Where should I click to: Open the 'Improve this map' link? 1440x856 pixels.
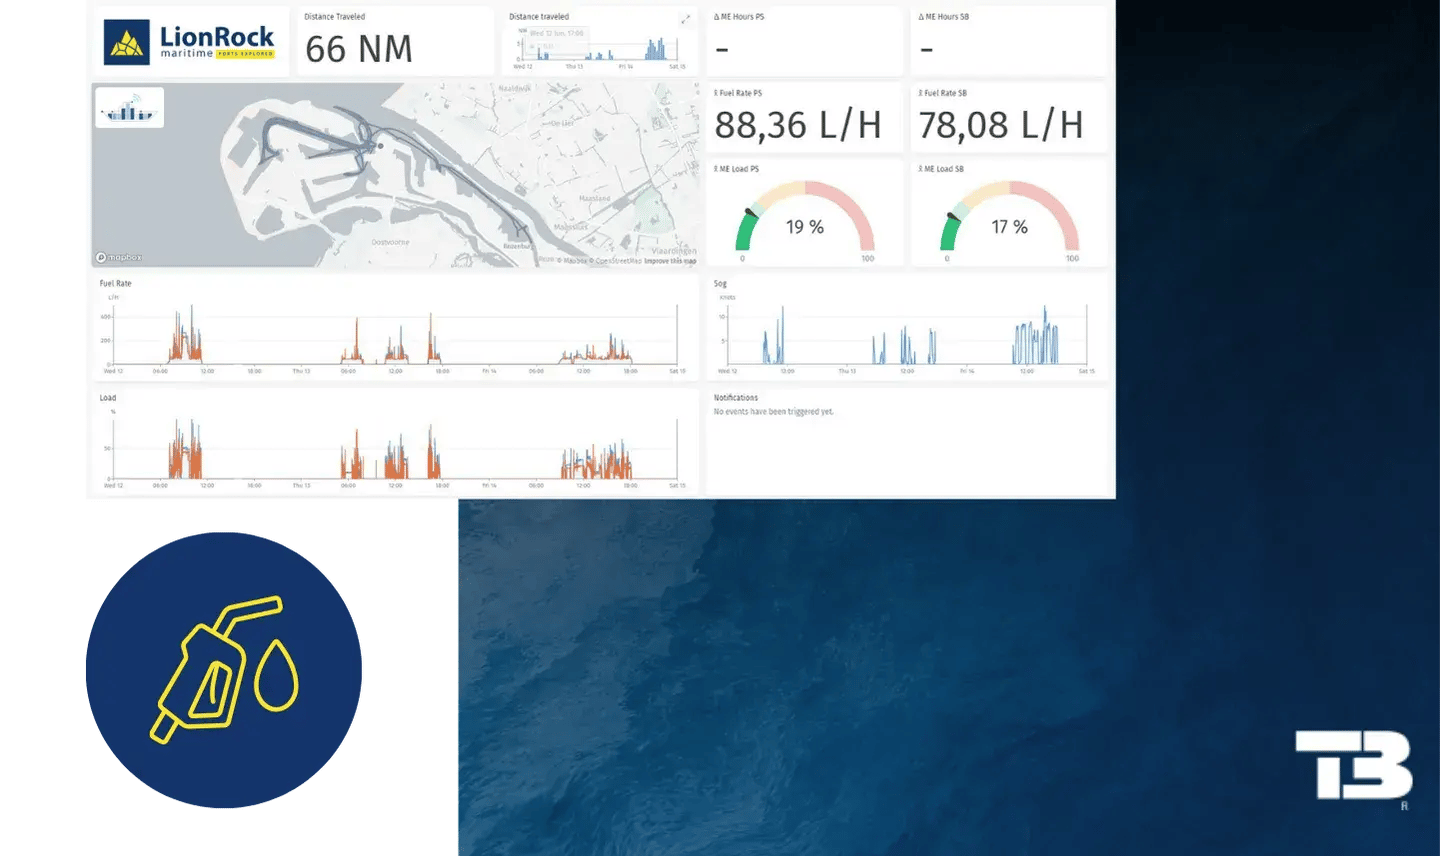(x=669, y=261)
